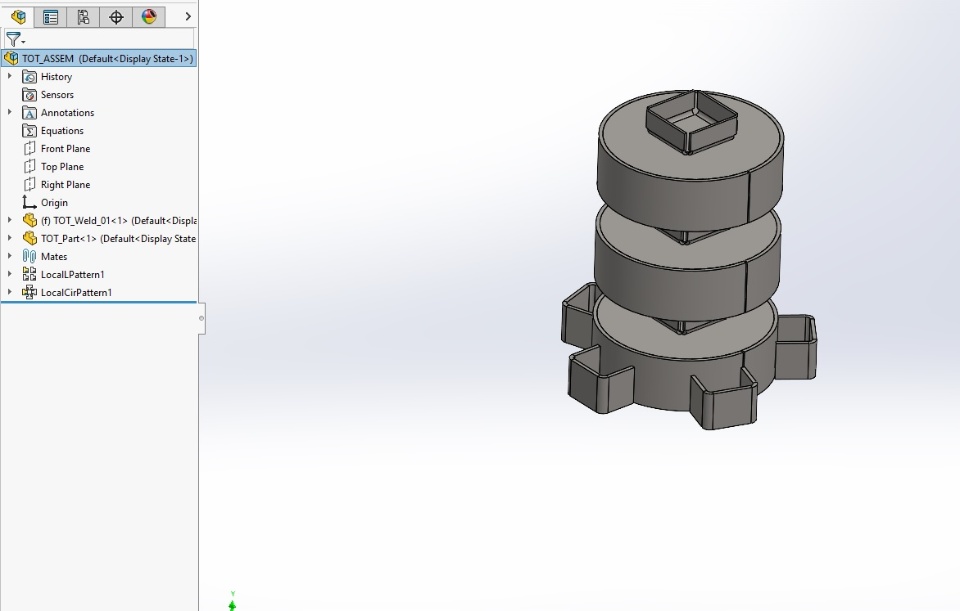Expand the TOT_Weld_01<1> component
960x611 pixels.
(x=9, y=220)
